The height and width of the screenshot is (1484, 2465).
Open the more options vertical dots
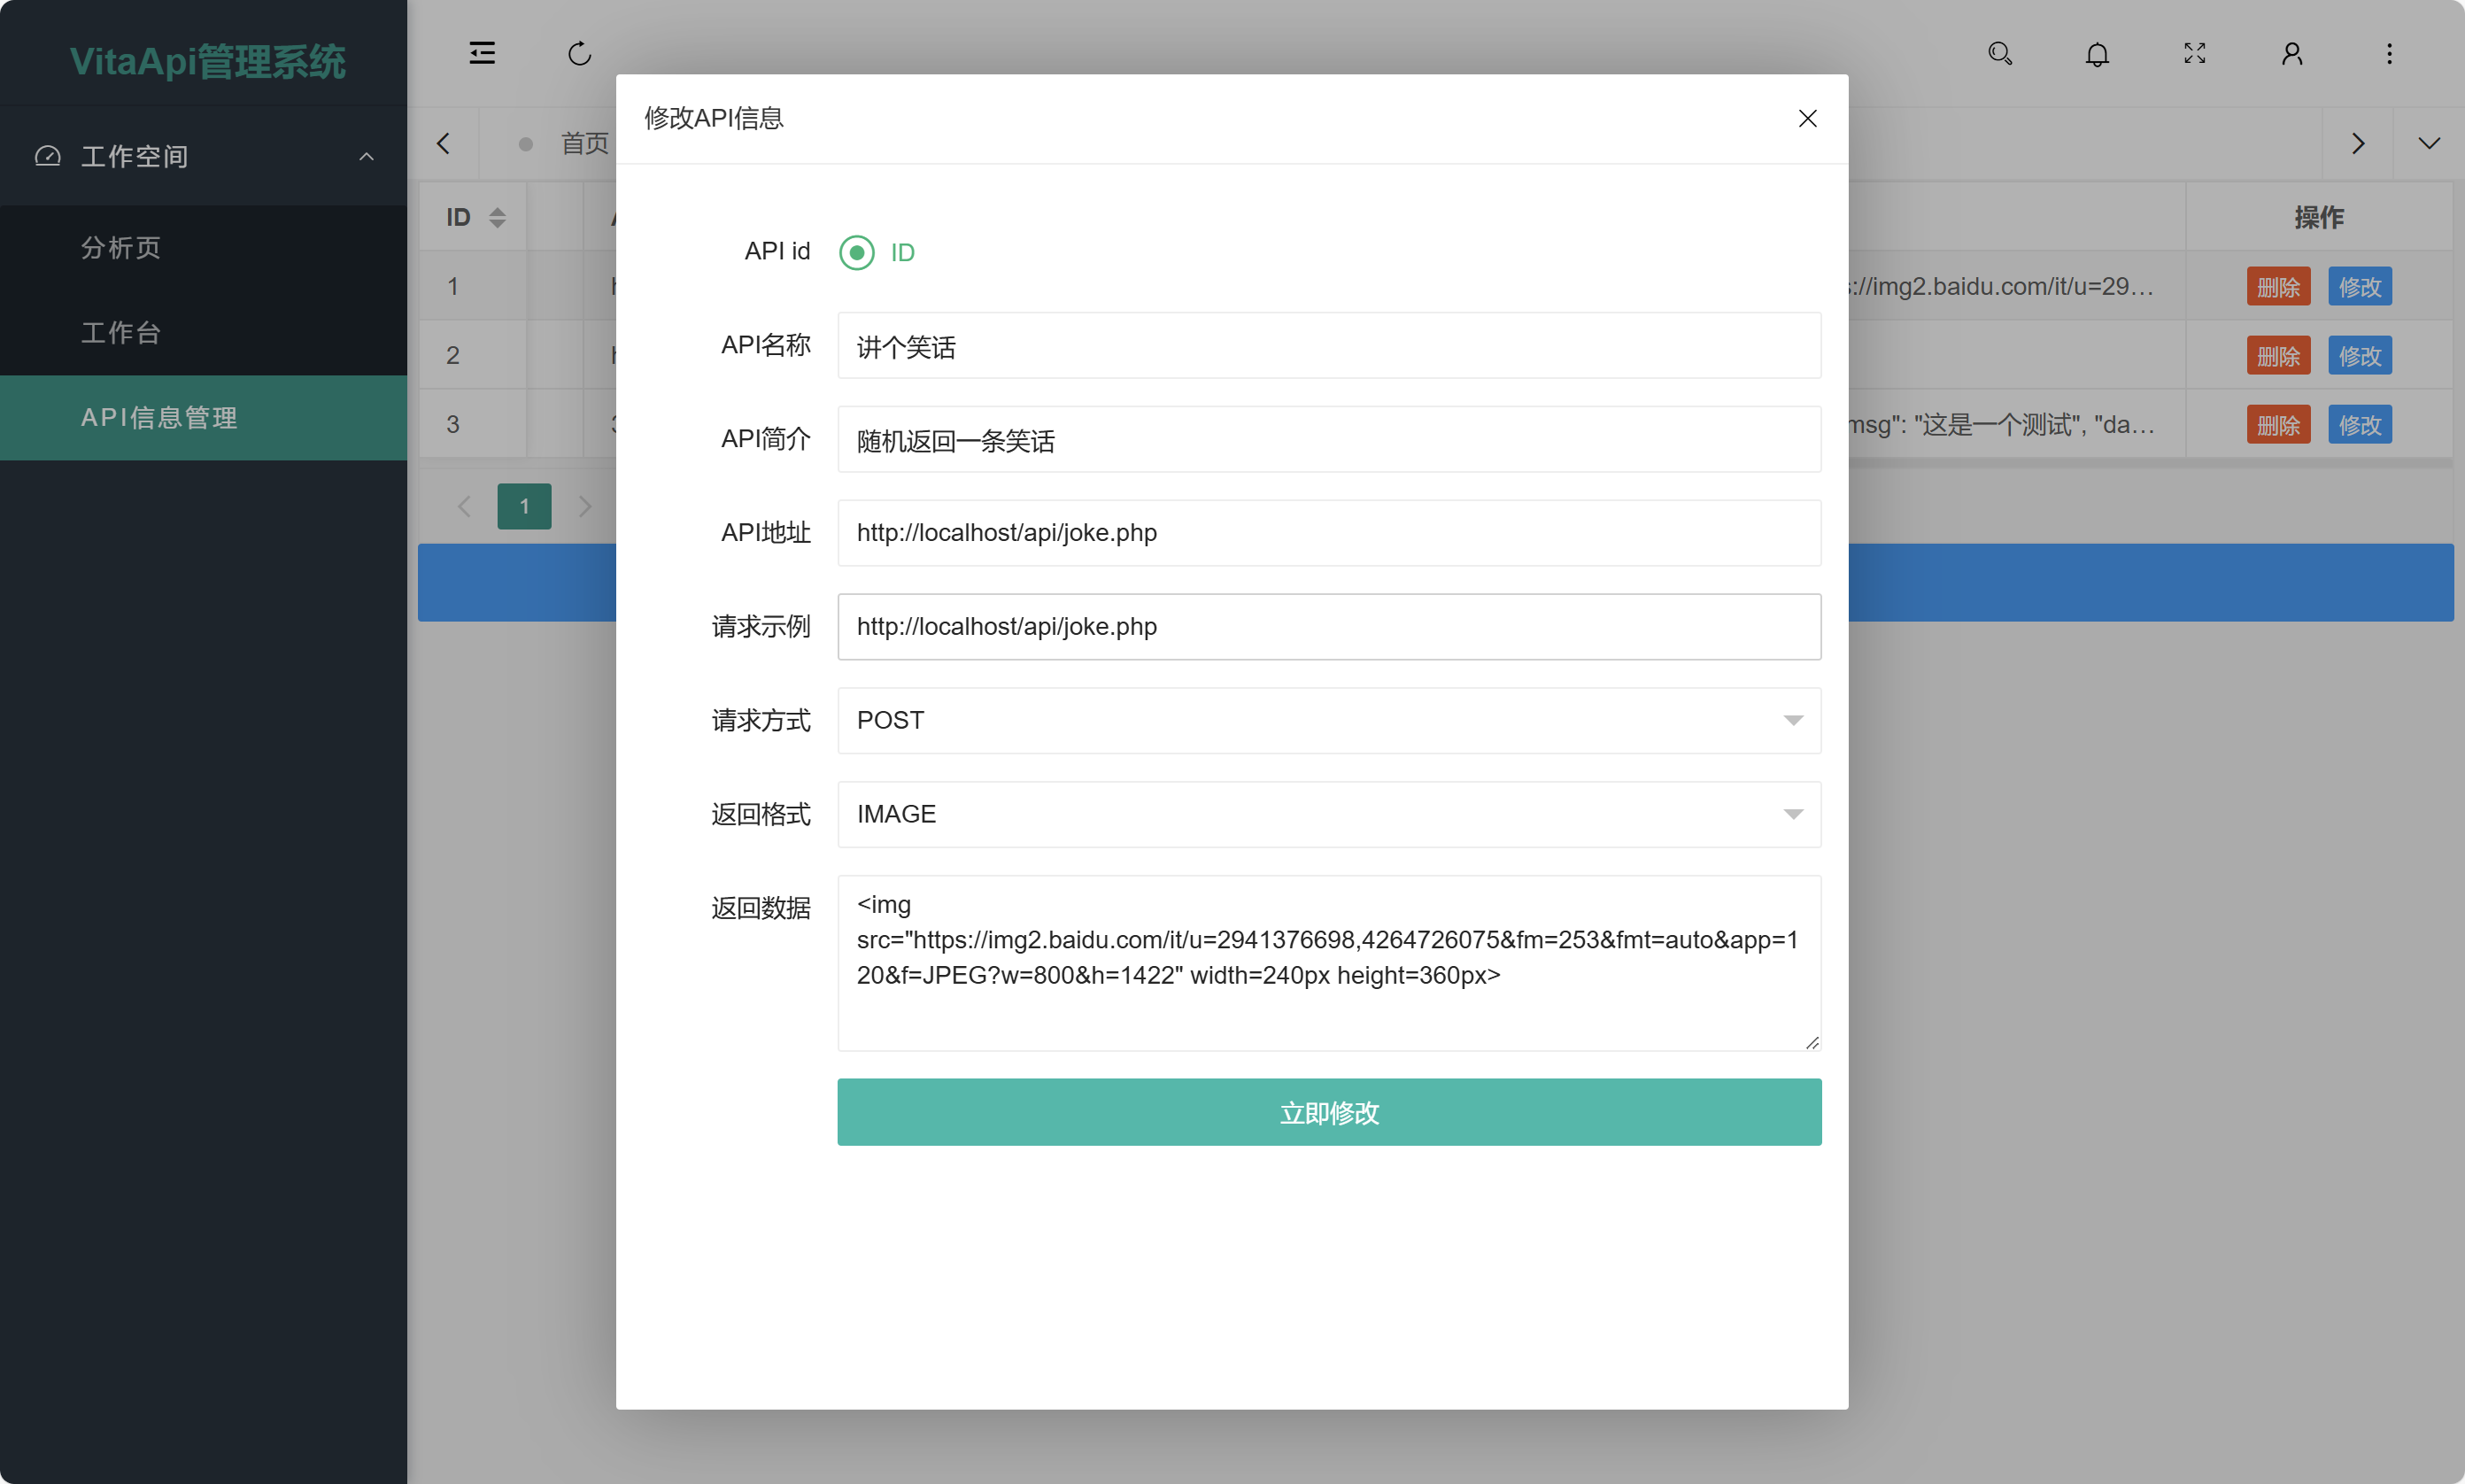point(2389,53)
